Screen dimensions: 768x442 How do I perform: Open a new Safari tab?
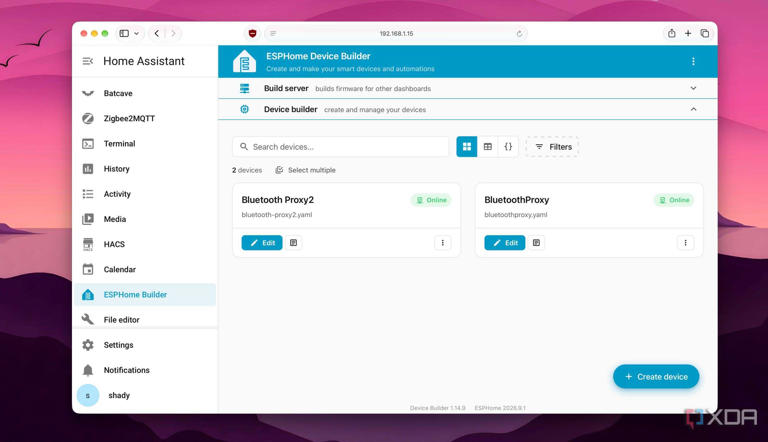pyautogui.click(x=688, y=33)
